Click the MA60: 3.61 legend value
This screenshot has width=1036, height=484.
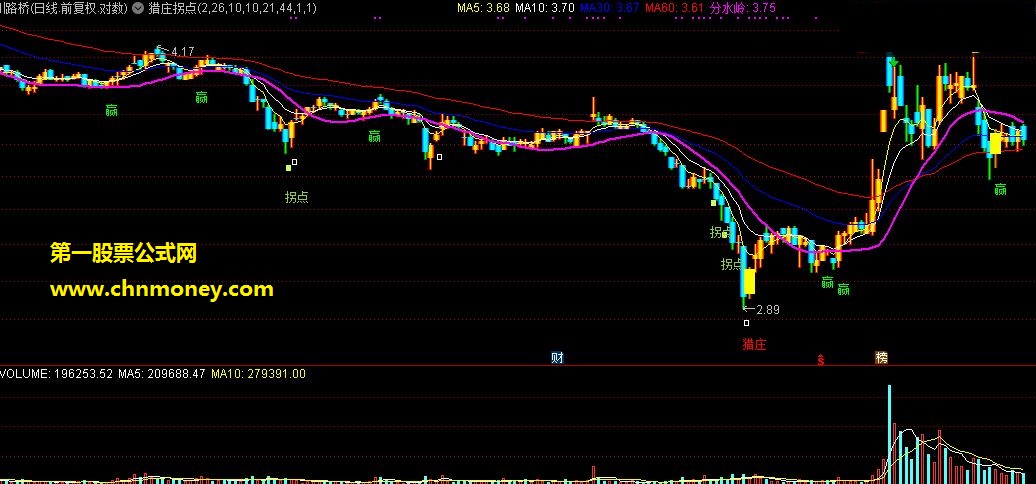point(674,9)
